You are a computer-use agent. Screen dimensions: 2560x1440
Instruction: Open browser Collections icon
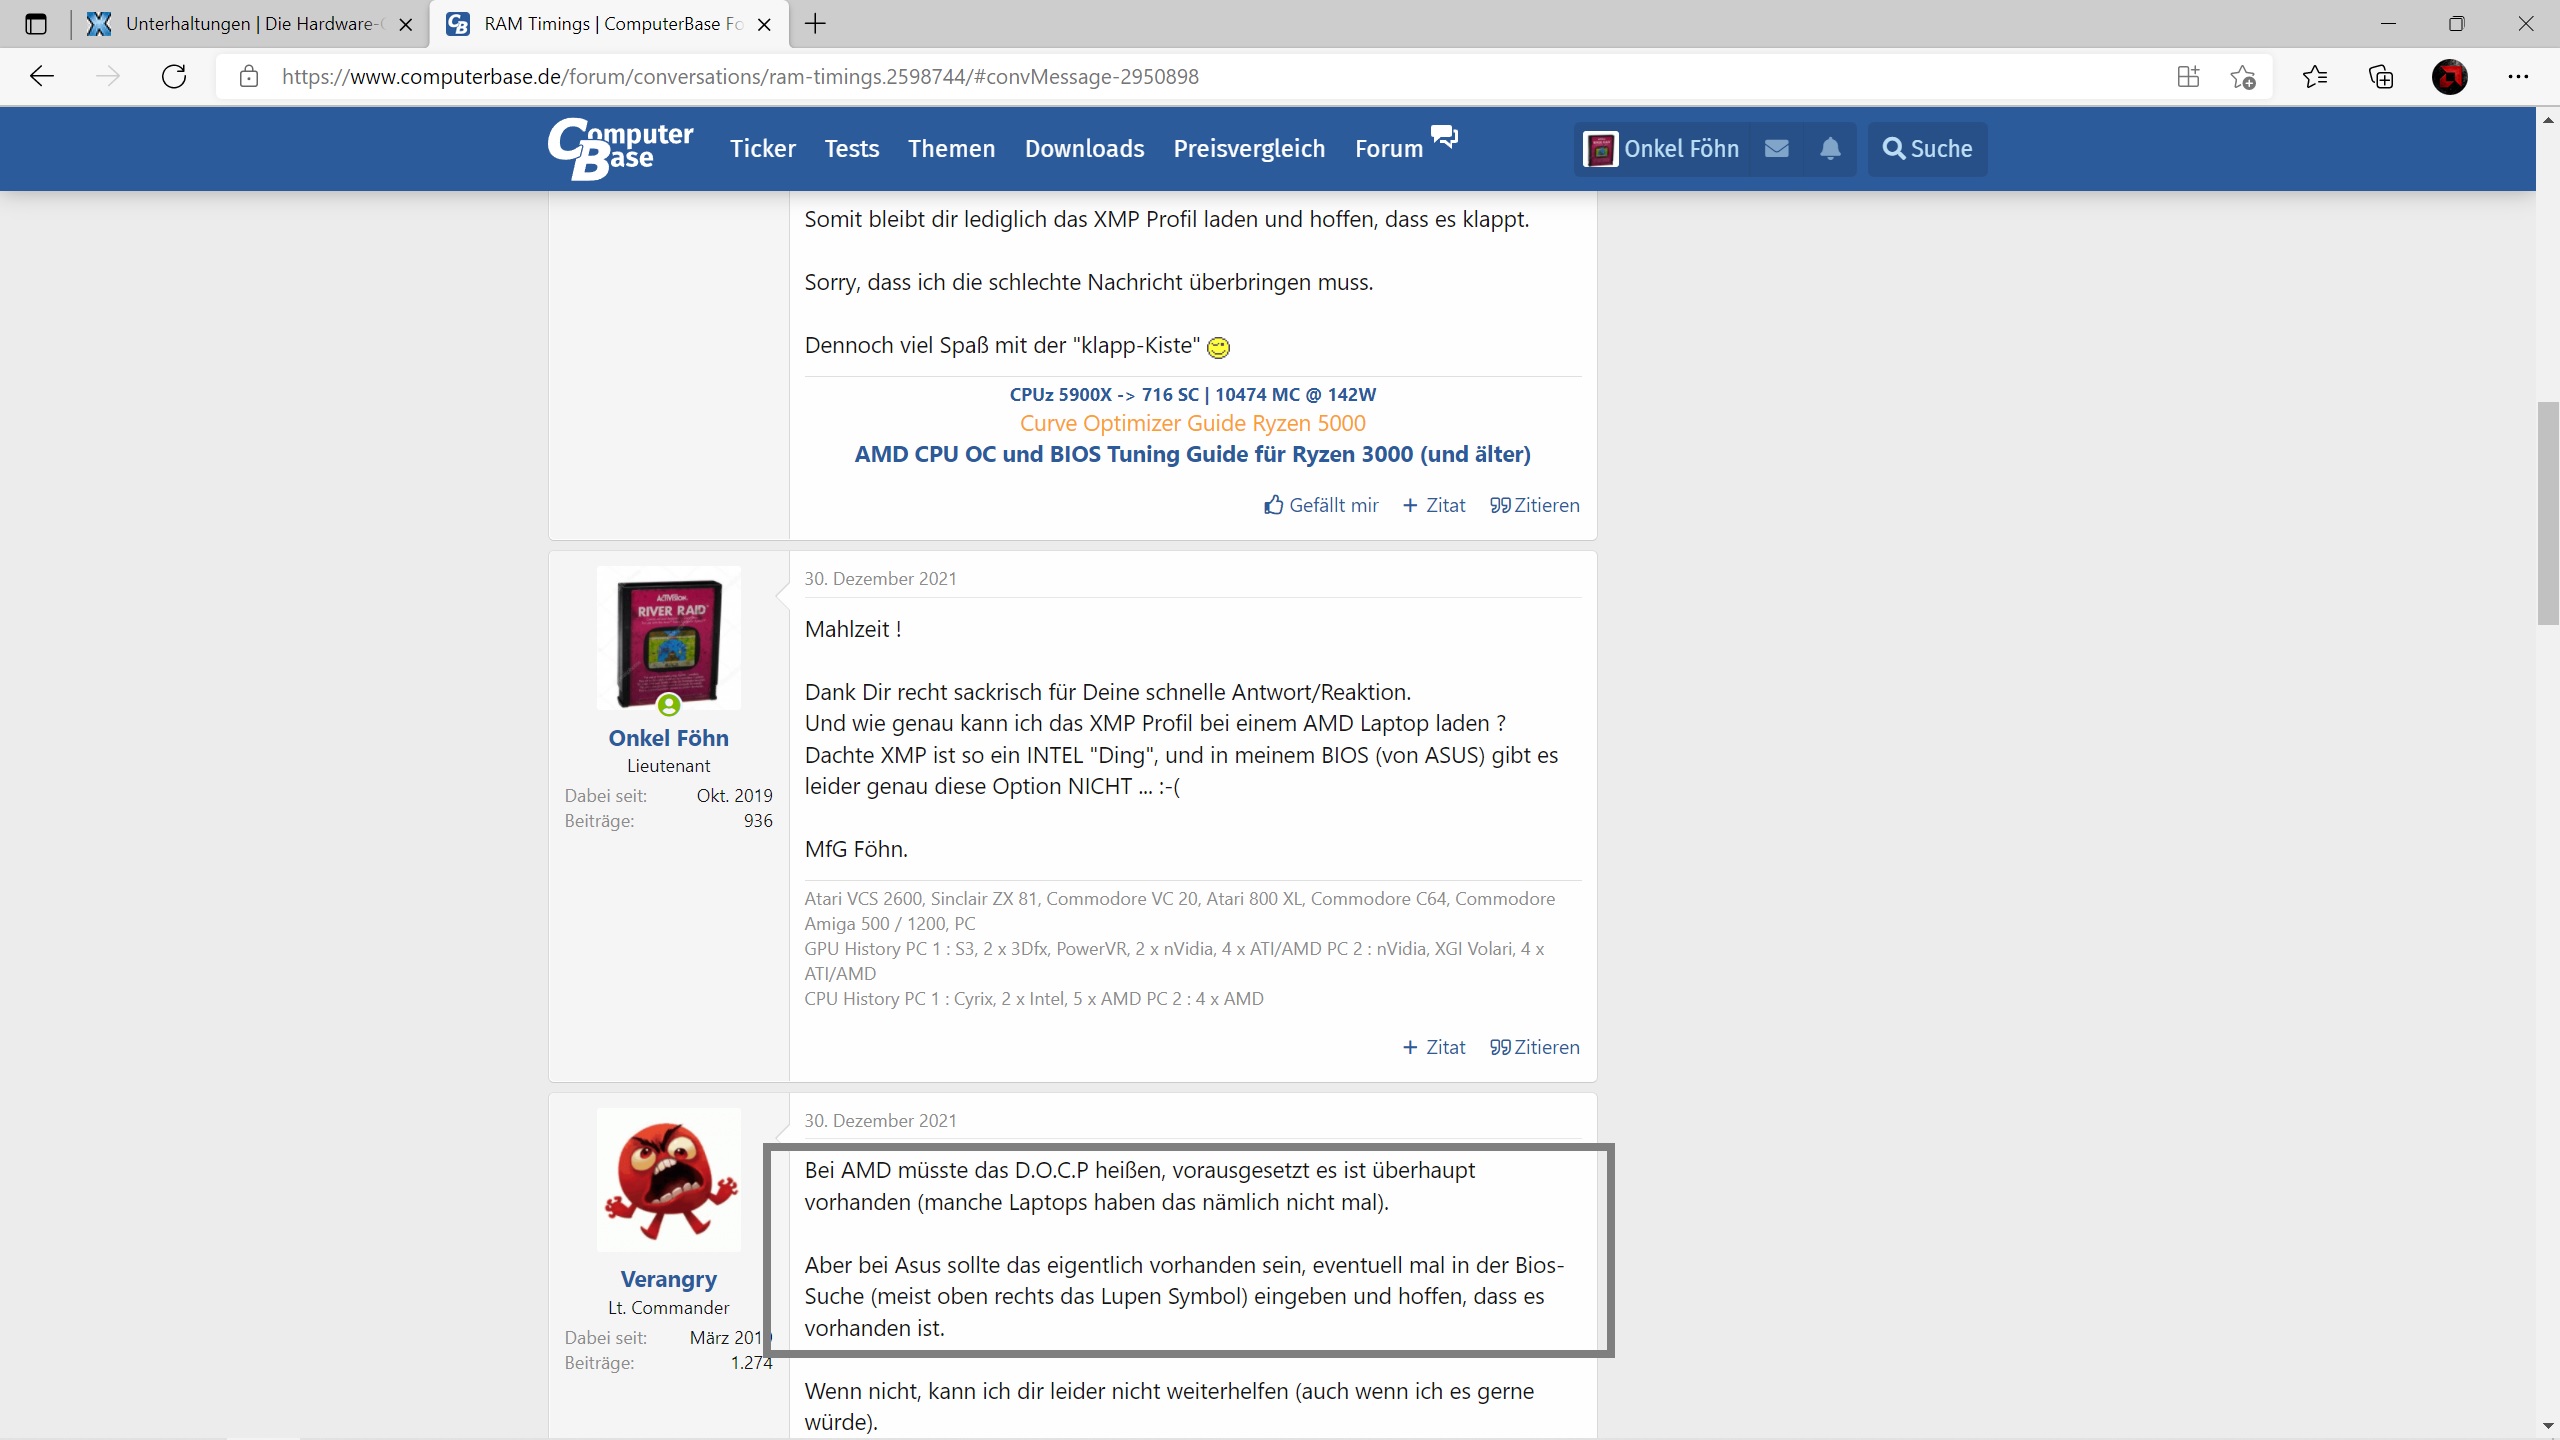click(2381, 77)
